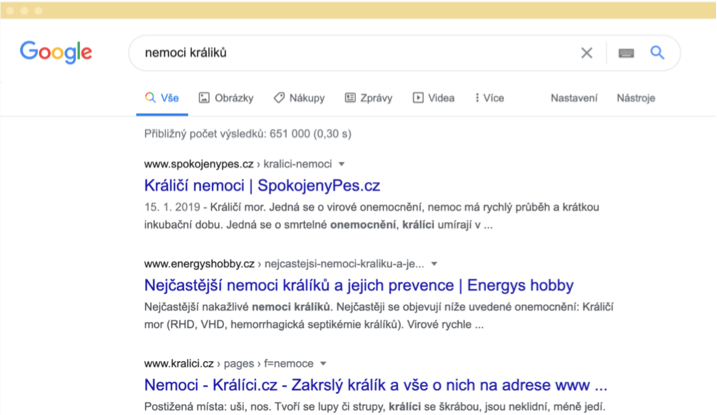
Task: Click the Google logo
Action: 56,52
